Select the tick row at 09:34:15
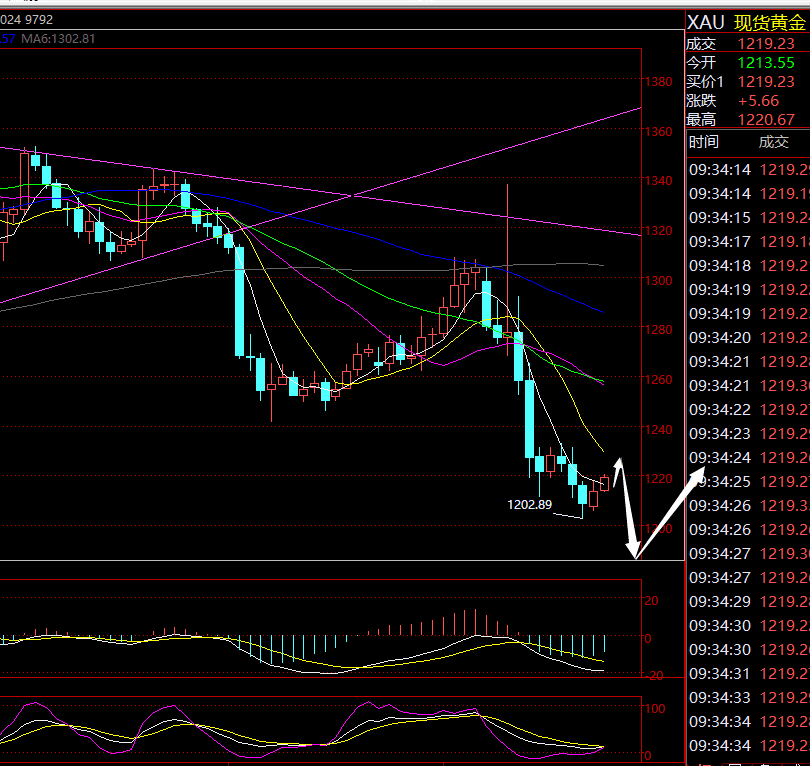 point(749,218)
